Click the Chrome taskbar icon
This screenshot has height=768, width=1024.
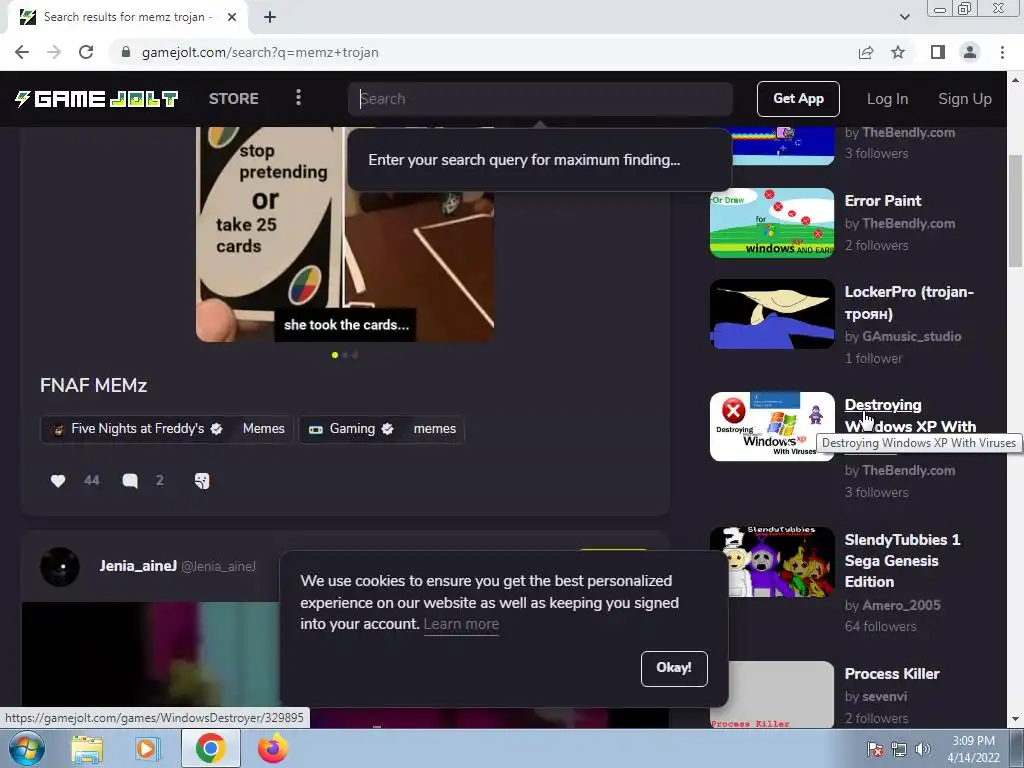pyautogui.click(x=210, y=748)
